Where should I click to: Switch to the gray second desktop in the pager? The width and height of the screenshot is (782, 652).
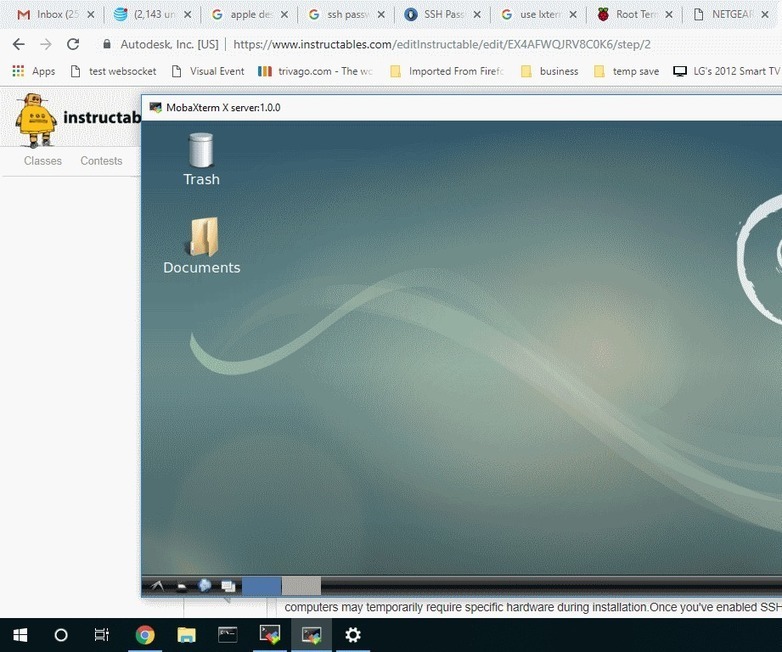point(301,586)
